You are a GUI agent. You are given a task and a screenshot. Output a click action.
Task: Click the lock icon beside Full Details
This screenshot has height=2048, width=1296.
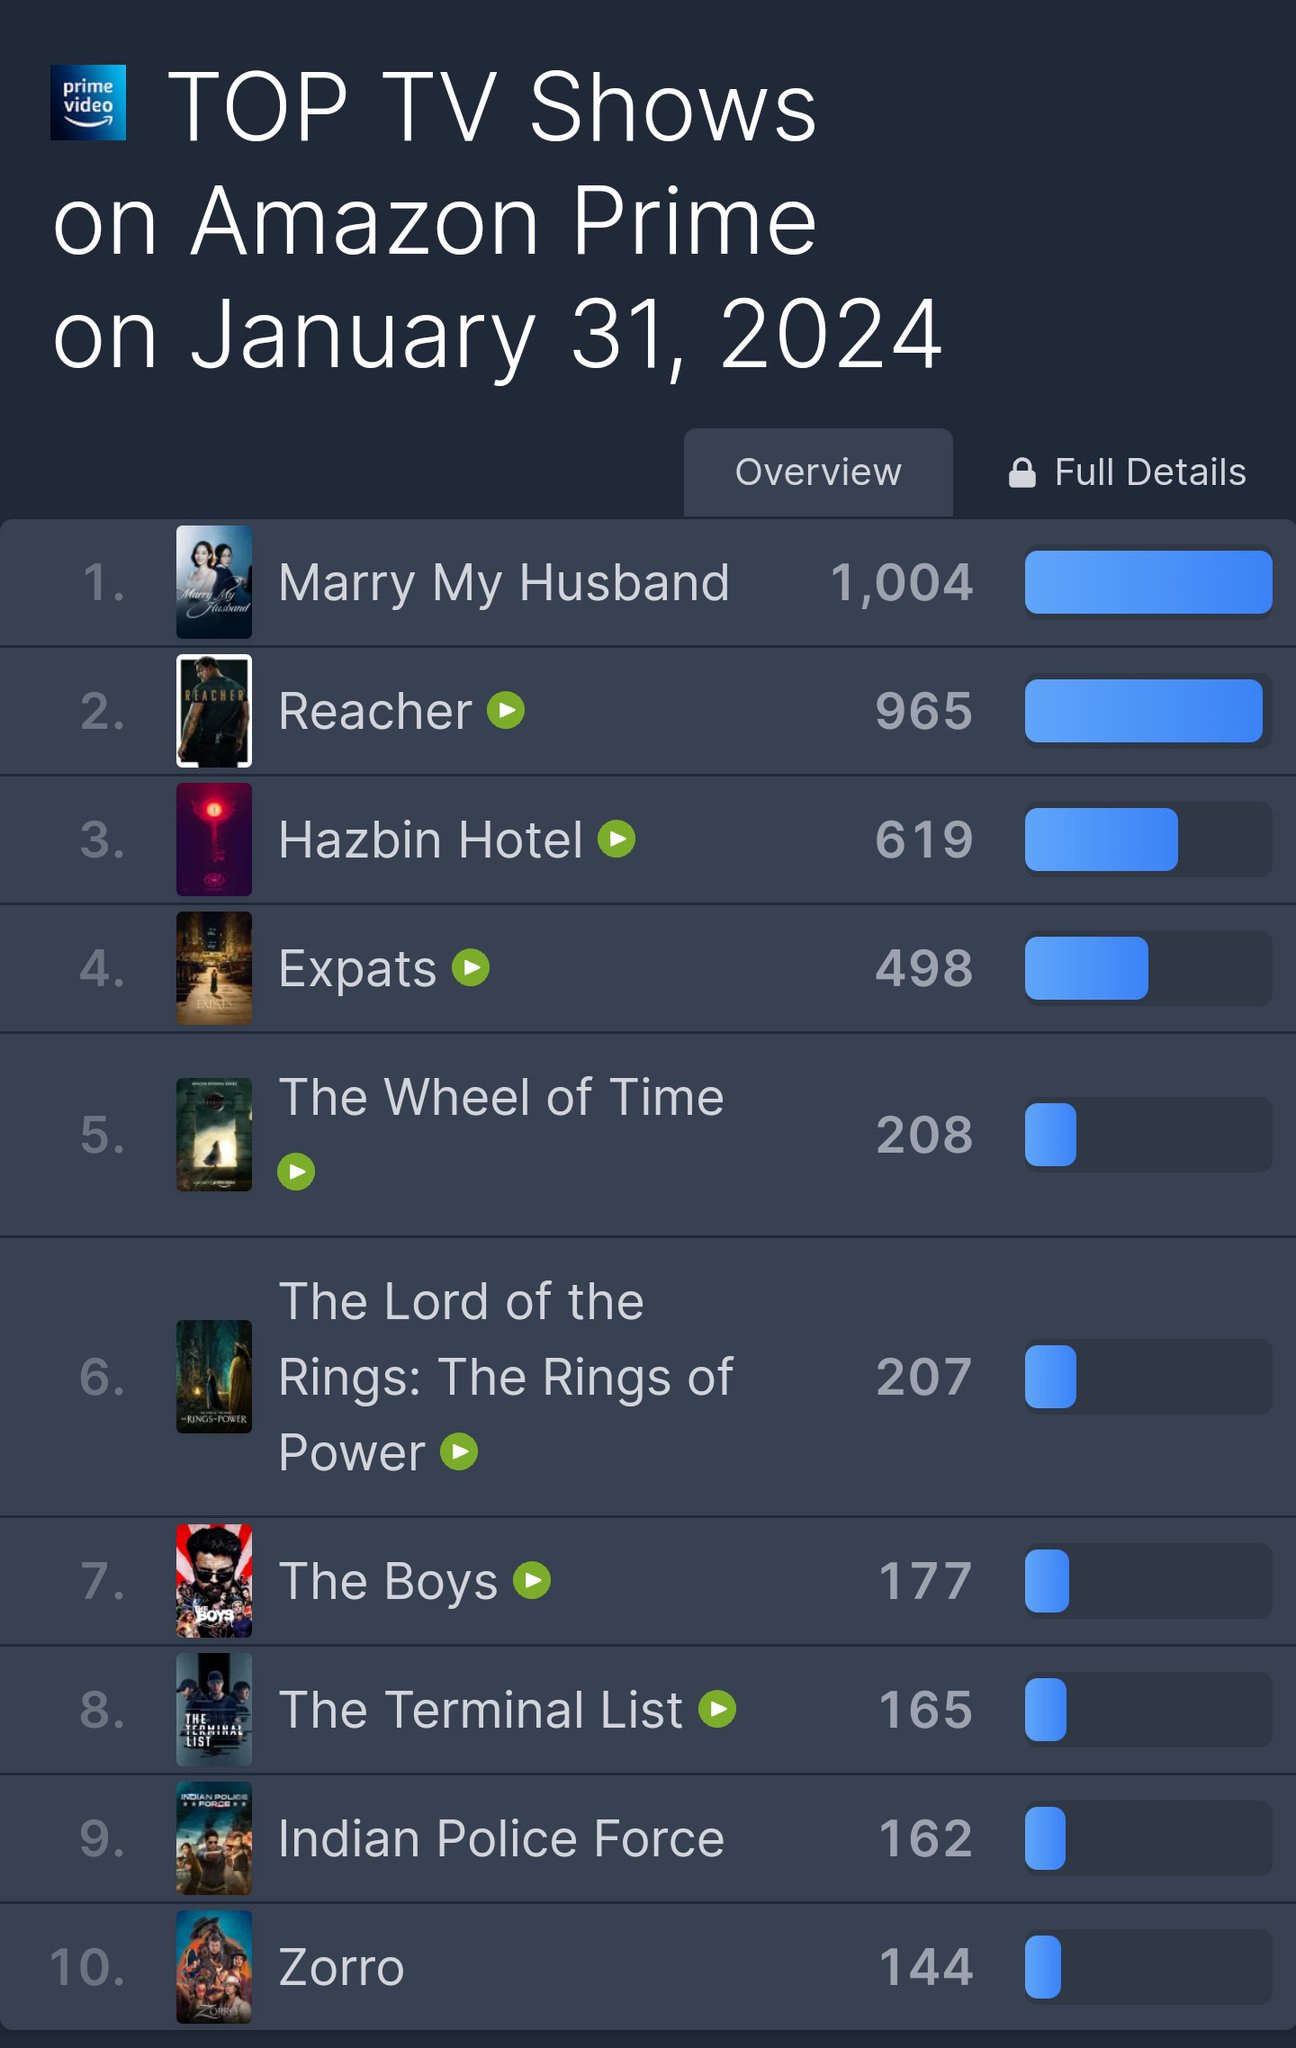[1022, 473]
